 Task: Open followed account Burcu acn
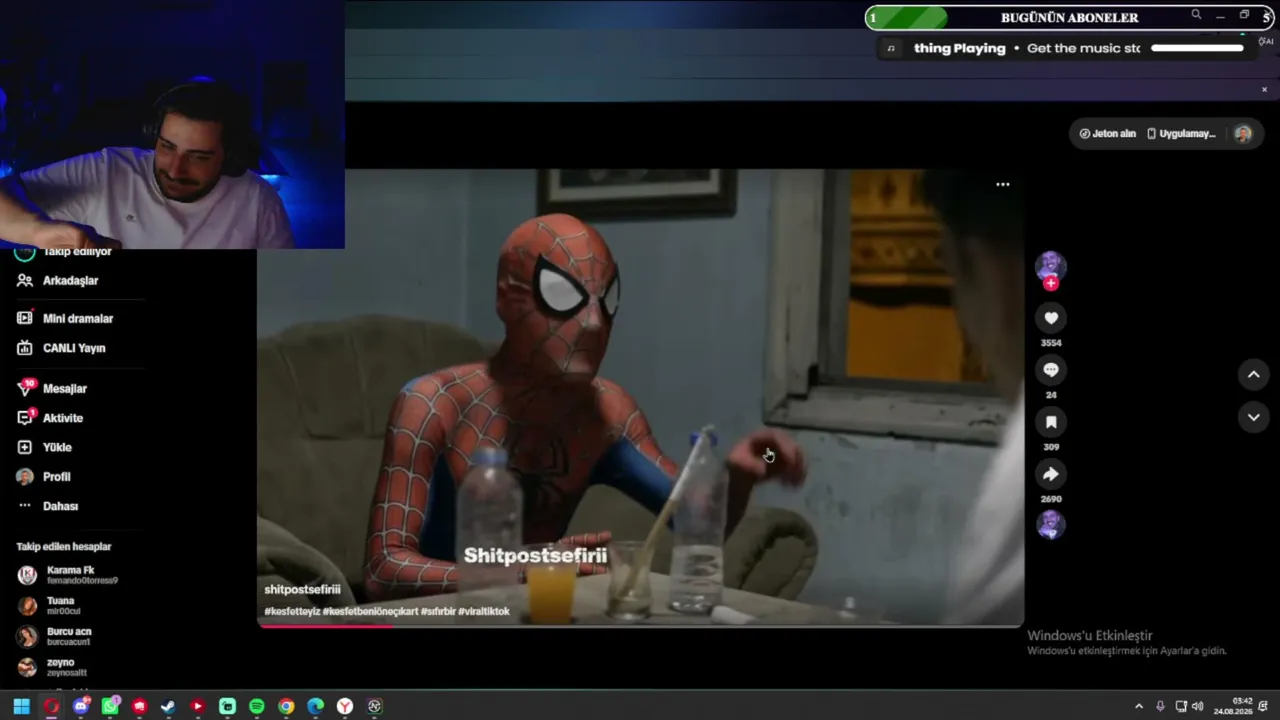(x=55, y=637)
